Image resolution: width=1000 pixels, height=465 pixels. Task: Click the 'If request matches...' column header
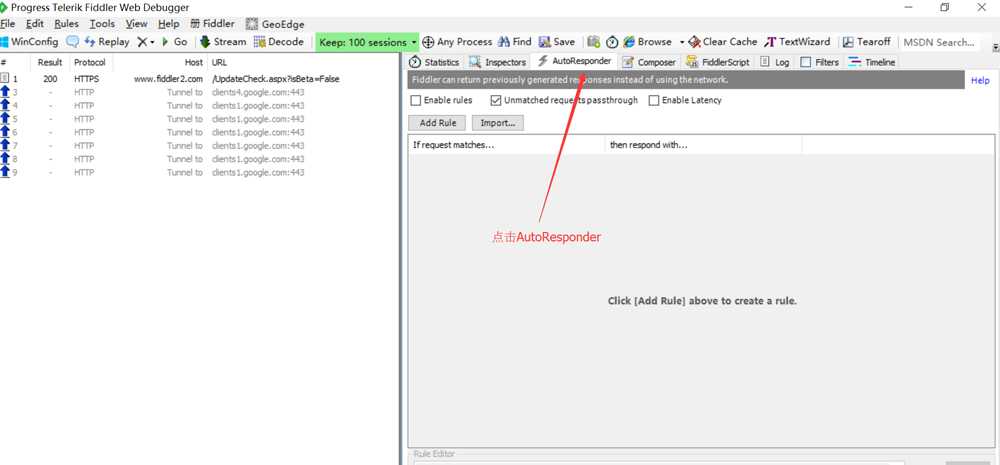(506, 145)
